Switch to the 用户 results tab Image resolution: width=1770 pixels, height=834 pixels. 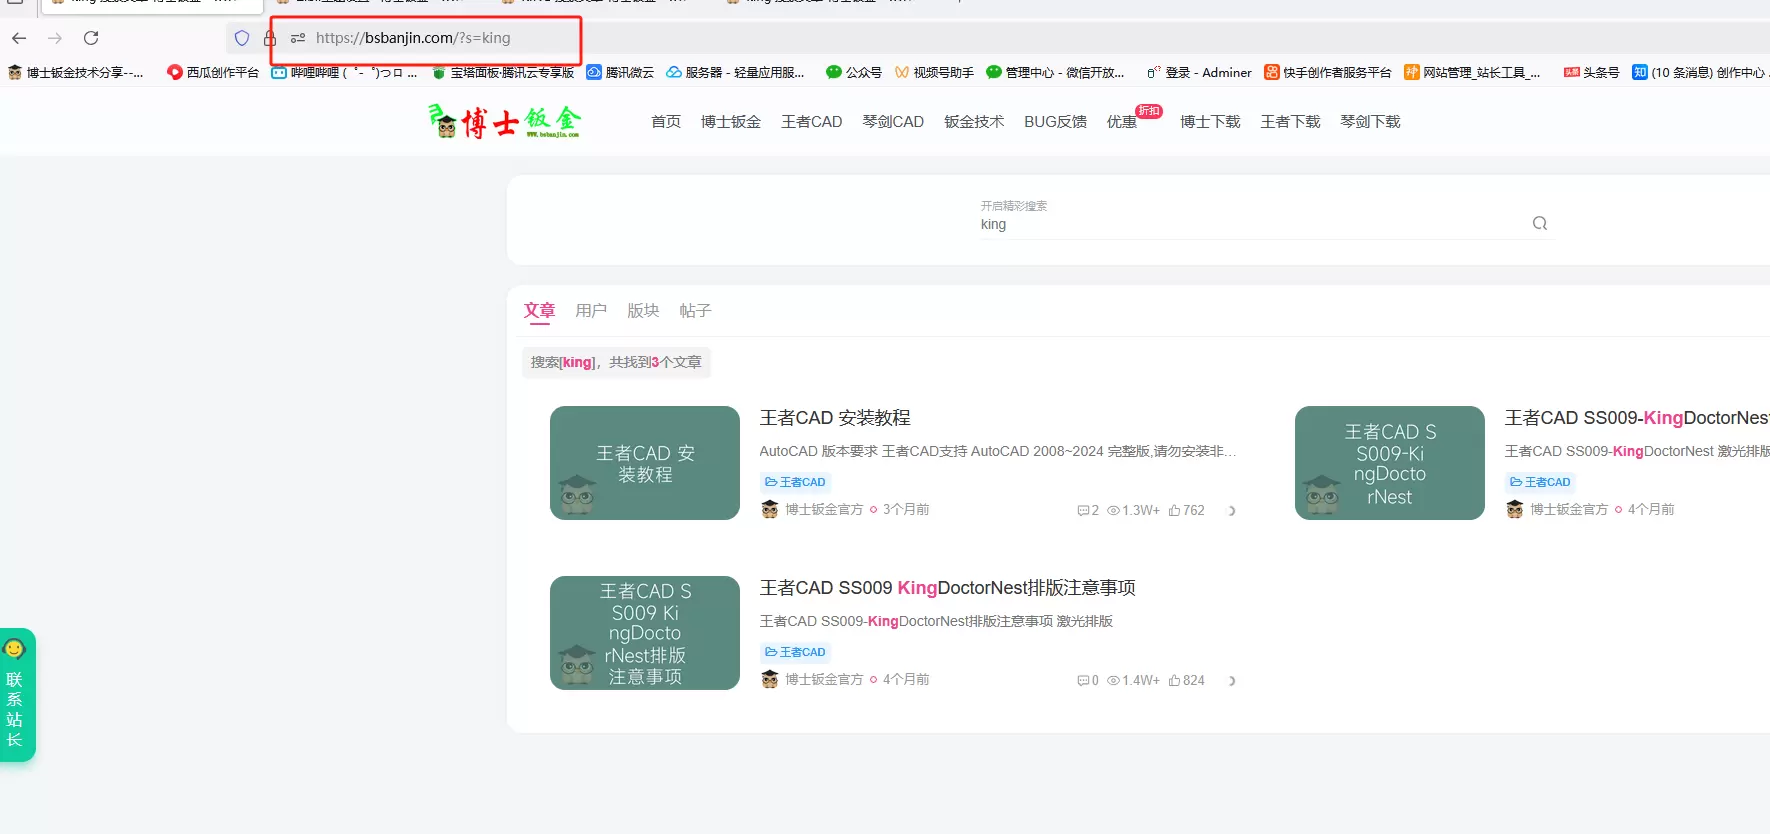[591, 311]
